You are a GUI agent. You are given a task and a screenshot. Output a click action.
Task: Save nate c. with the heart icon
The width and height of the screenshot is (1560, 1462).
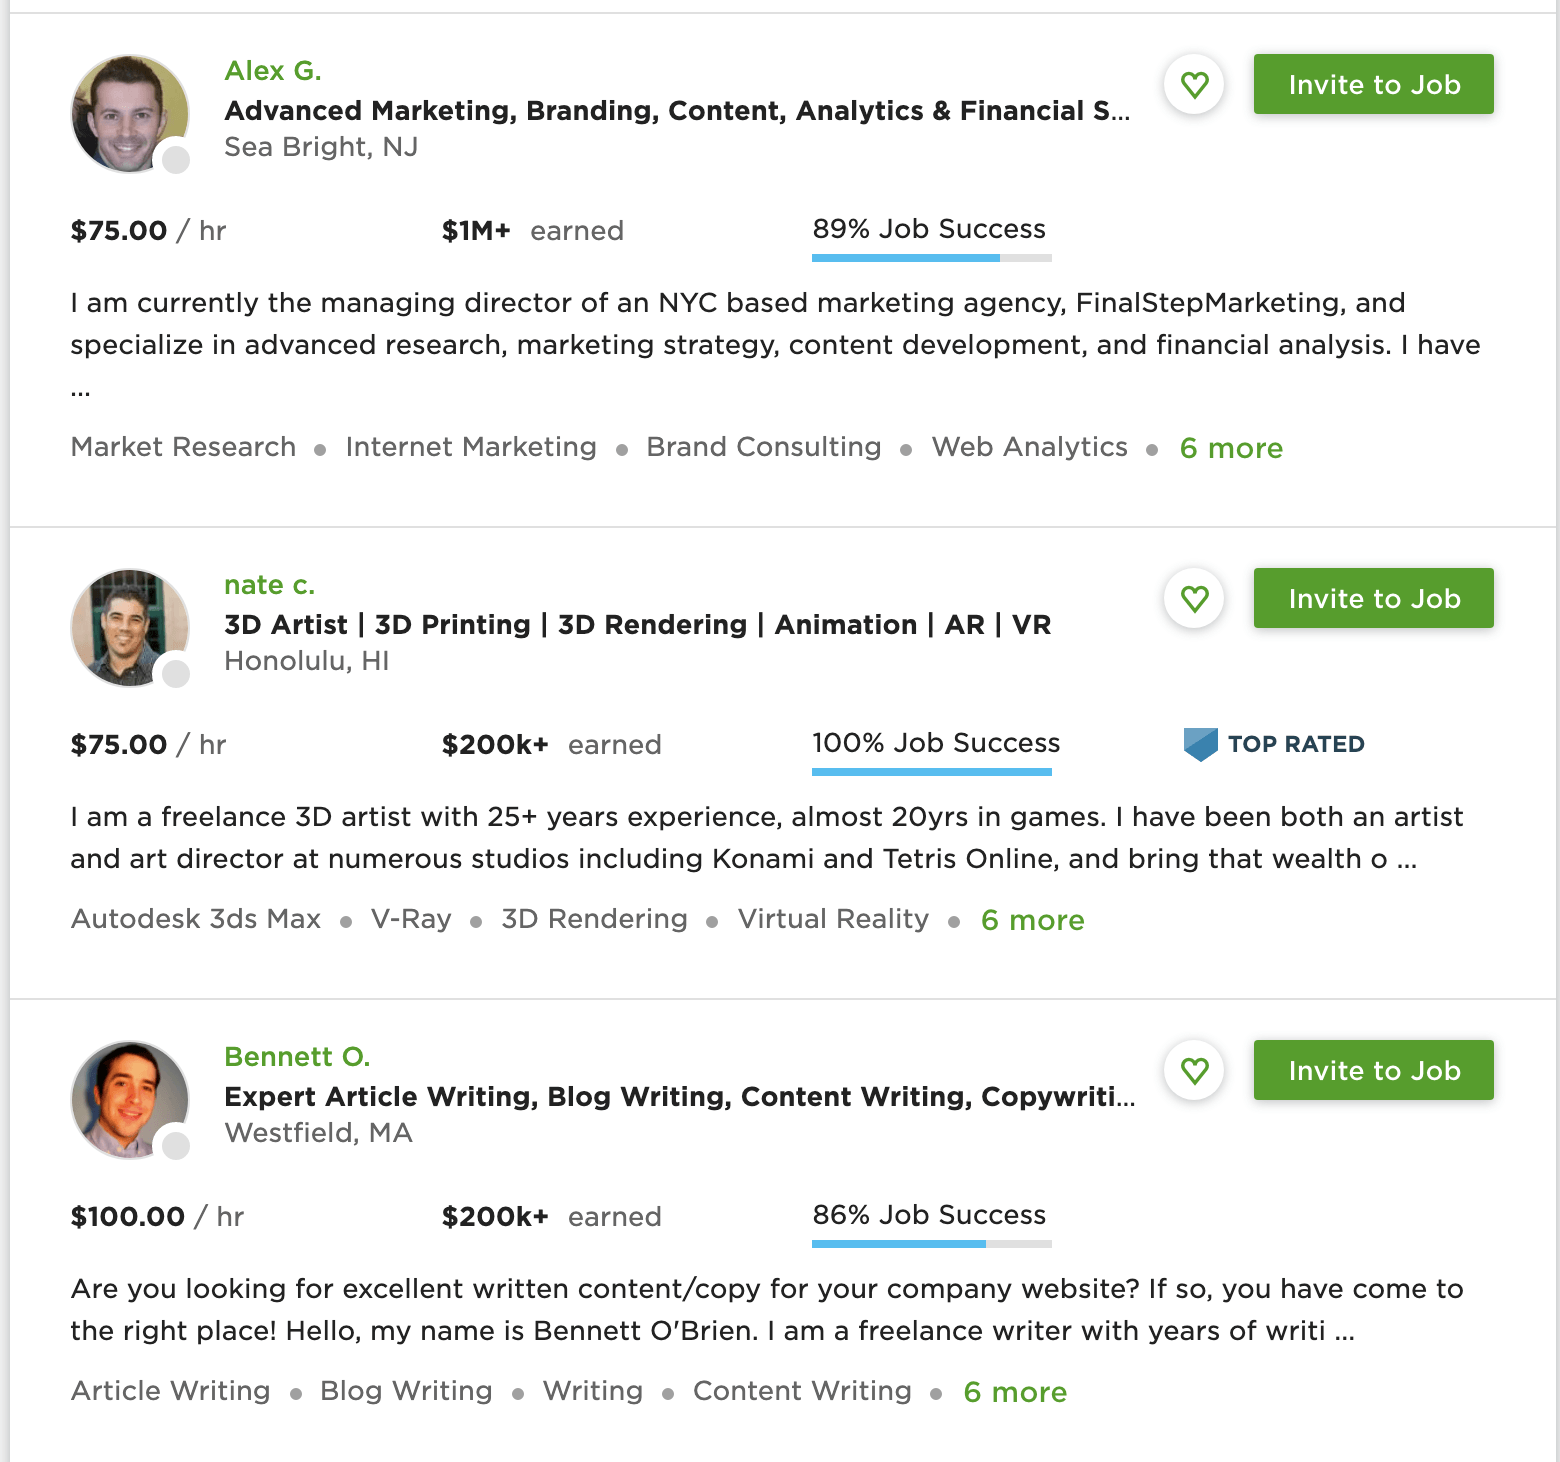click(x=1193, y=599)
